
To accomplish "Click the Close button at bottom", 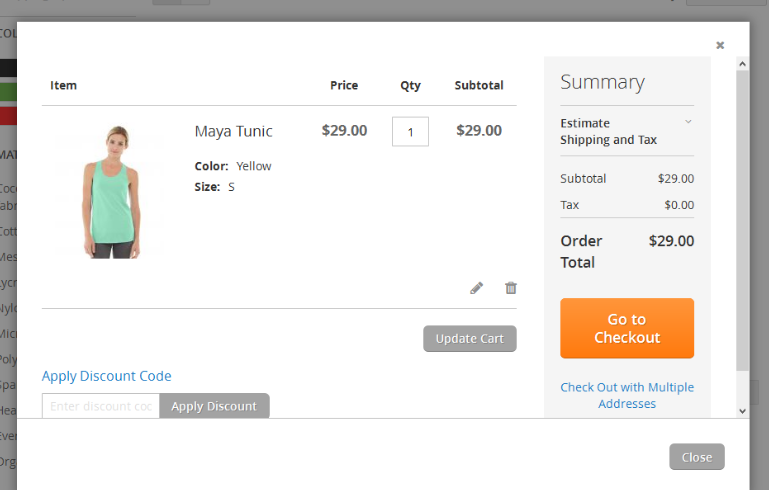I will tap(696, 457).
